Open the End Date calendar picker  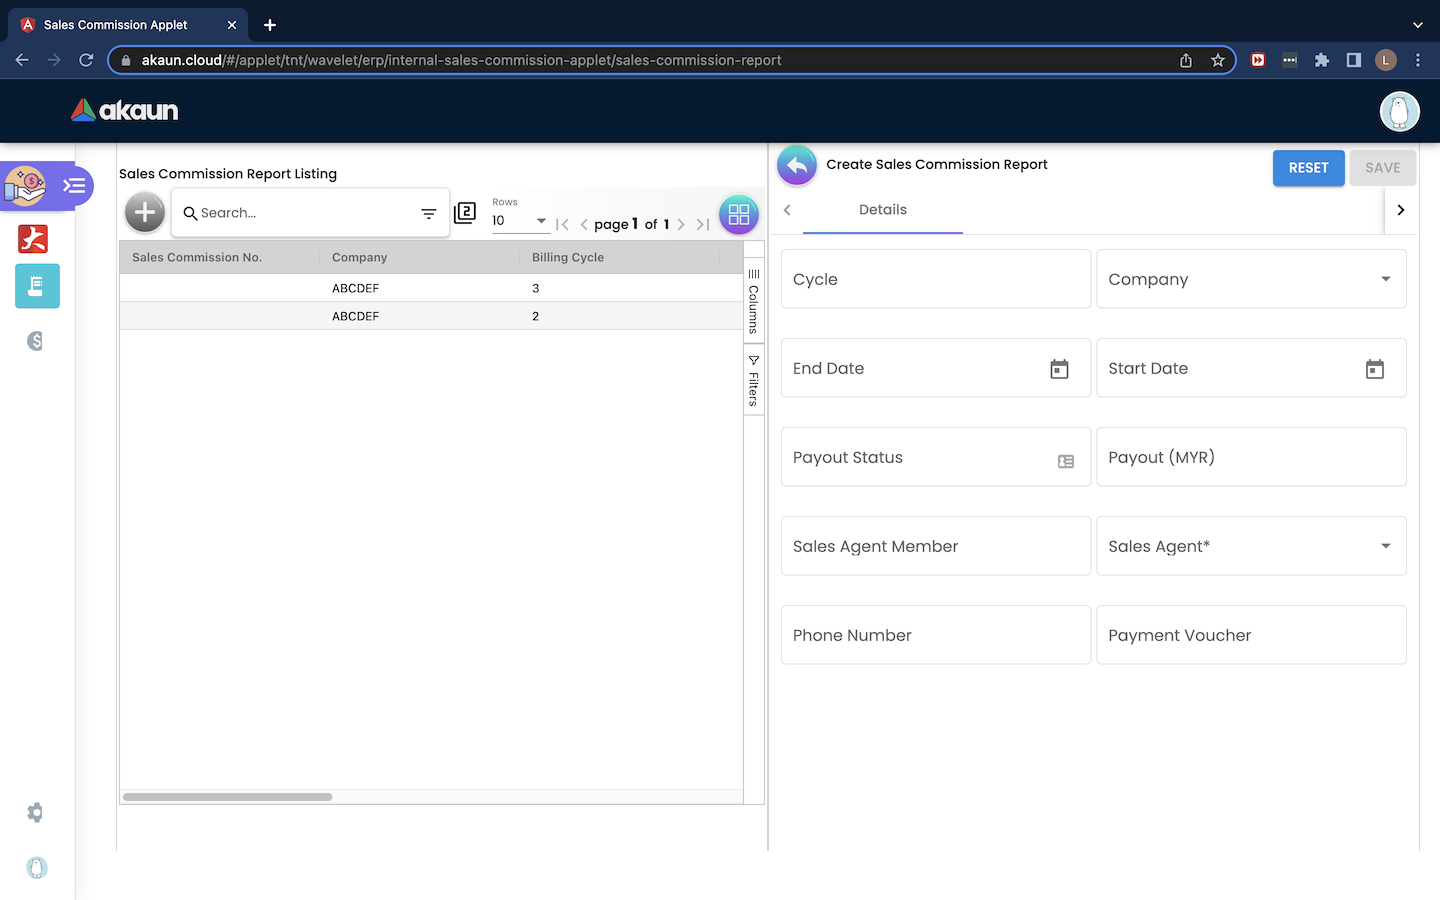1059,369
